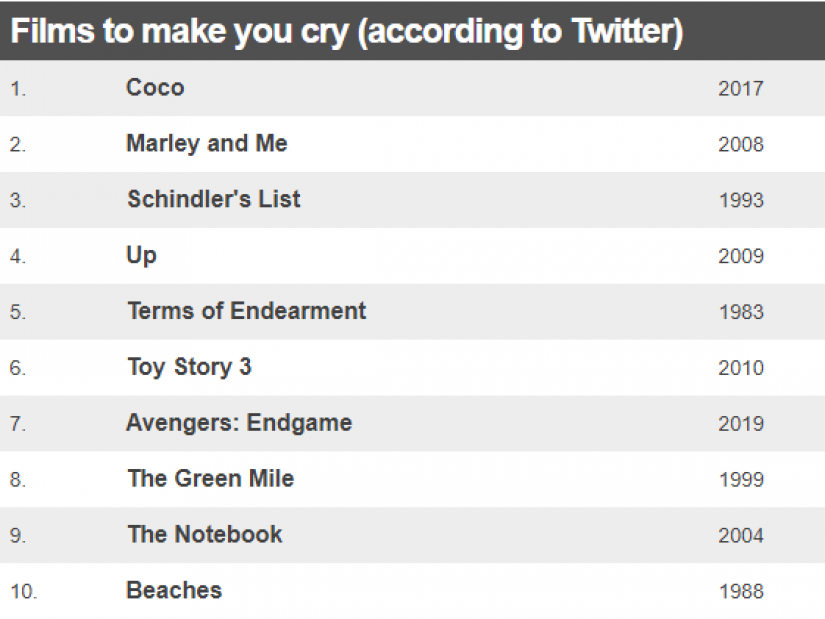Screen dimensions: 825x619
Task: Select the film title Coco
Action: point(155,87)
